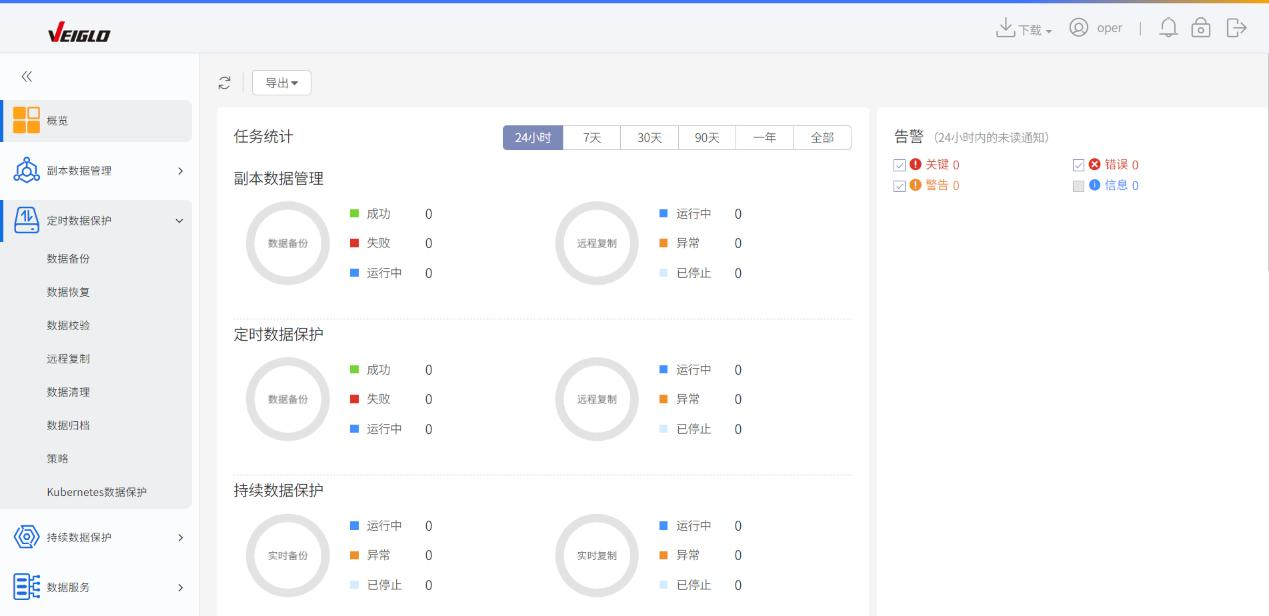Image resolution: width=1269 pixels, height=616 pixels.
Task: Switch to the 7天 statistics tab
Action: (591, 137)
